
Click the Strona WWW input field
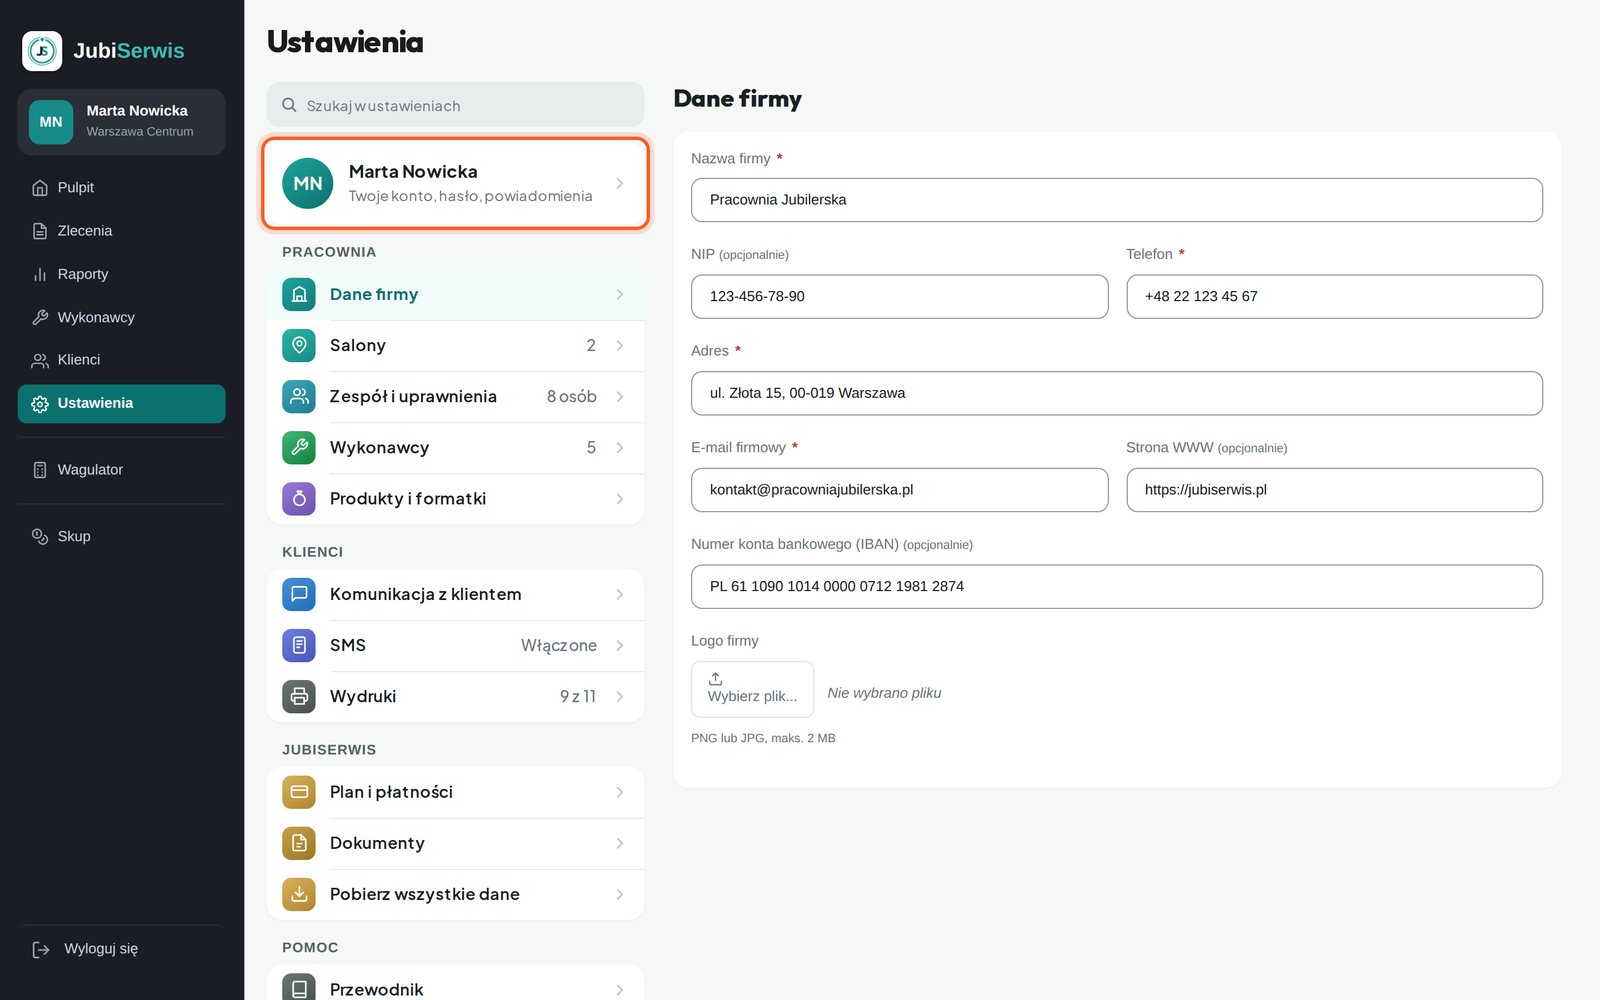coord(1334,490)
